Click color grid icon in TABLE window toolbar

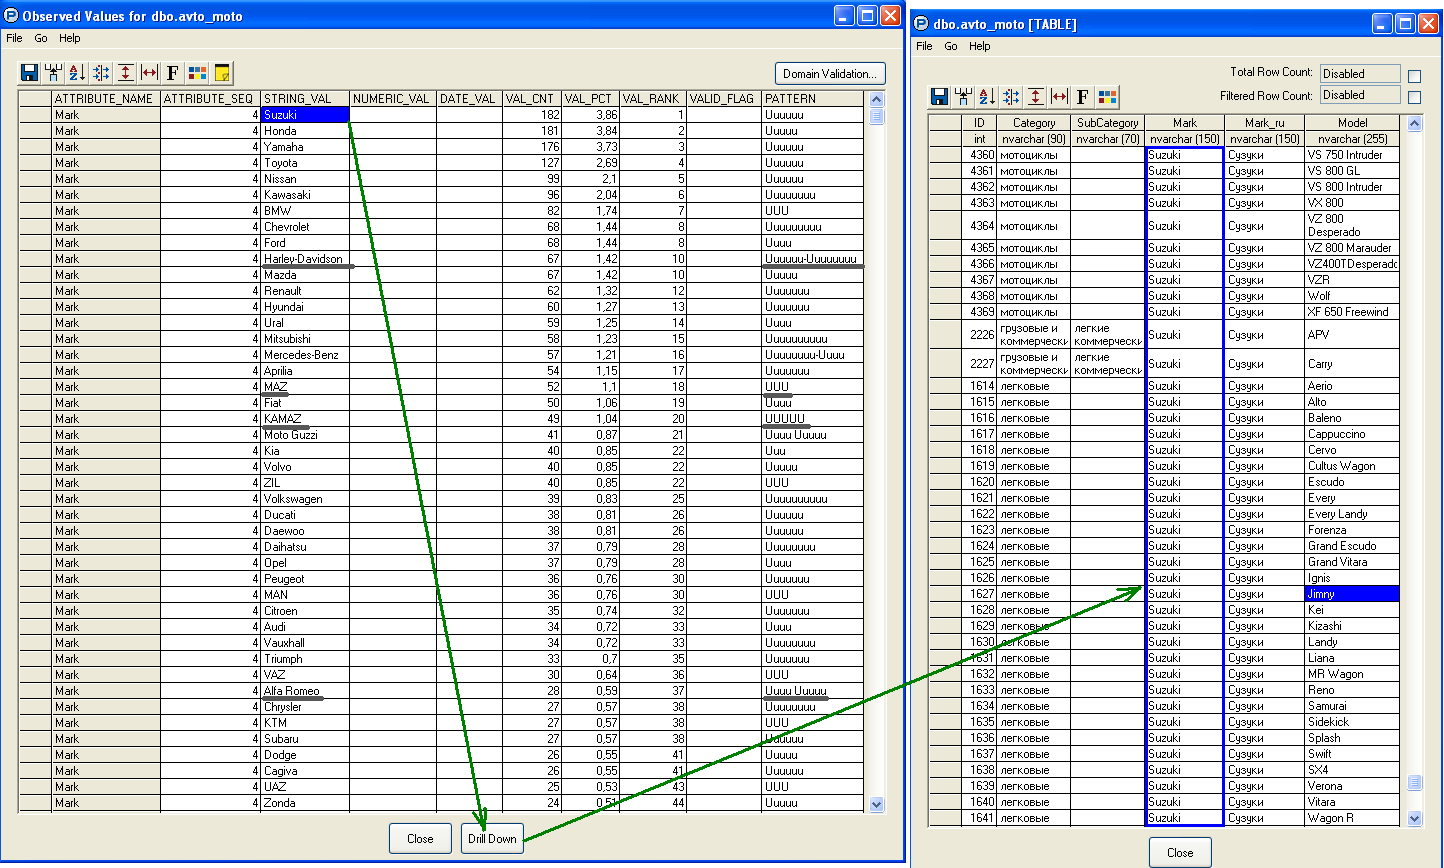1107,97
